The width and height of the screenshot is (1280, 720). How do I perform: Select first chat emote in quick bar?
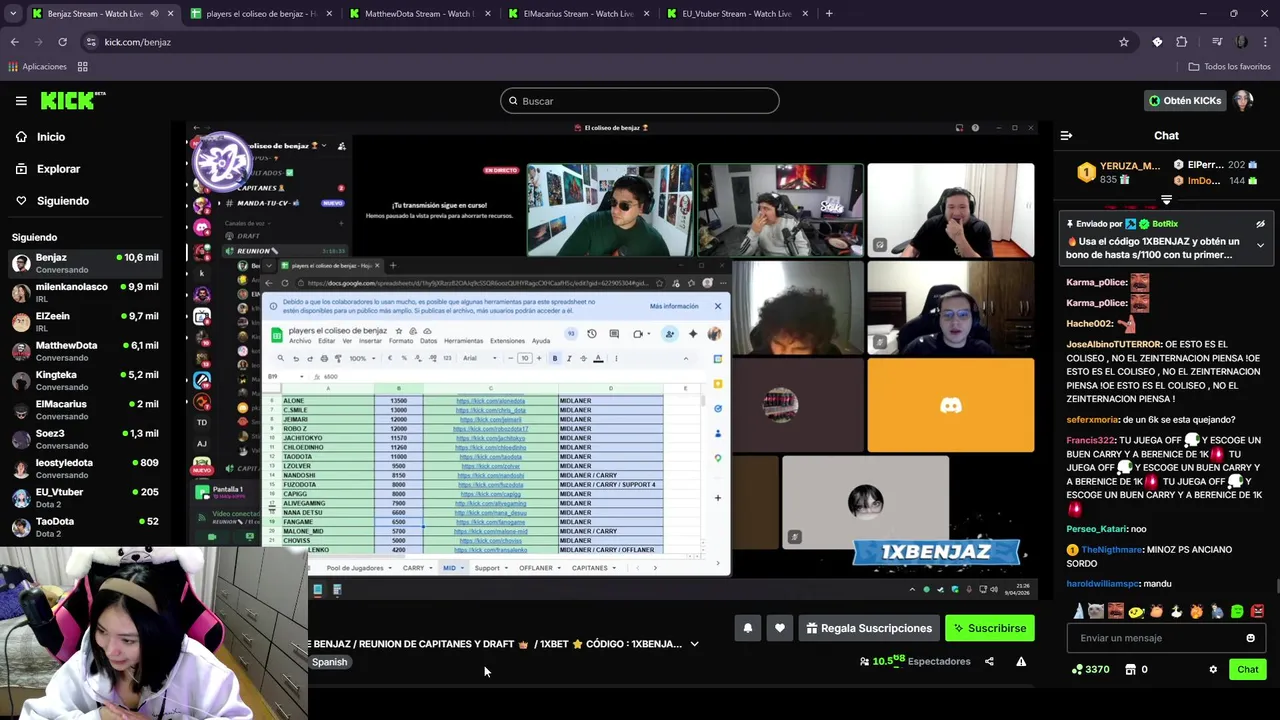[1078, 611]
